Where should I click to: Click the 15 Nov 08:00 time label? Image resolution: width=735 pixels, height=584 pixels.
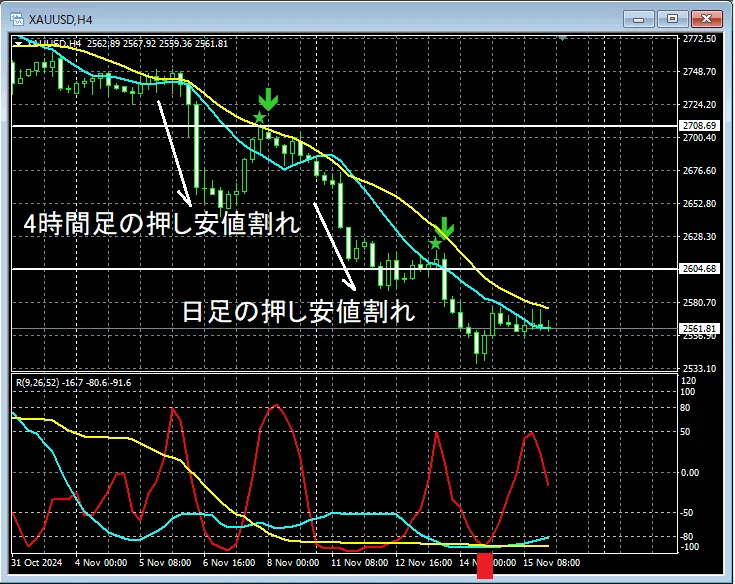pyautogui.click(x=551, y=562)
